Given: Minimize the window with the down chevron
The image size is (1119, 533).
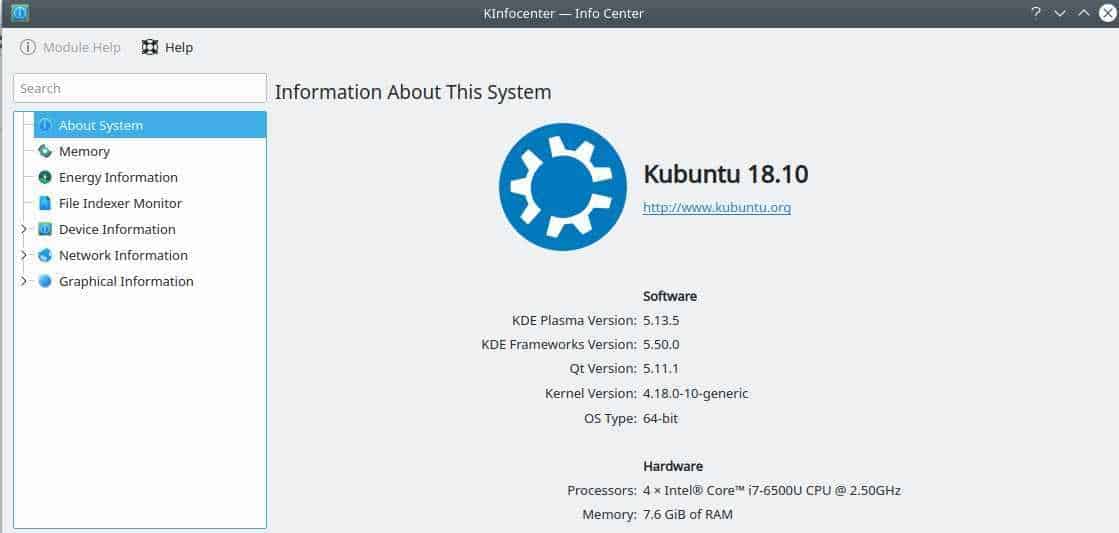Looking at the screenshot, I should click(x=1060, y=13).
